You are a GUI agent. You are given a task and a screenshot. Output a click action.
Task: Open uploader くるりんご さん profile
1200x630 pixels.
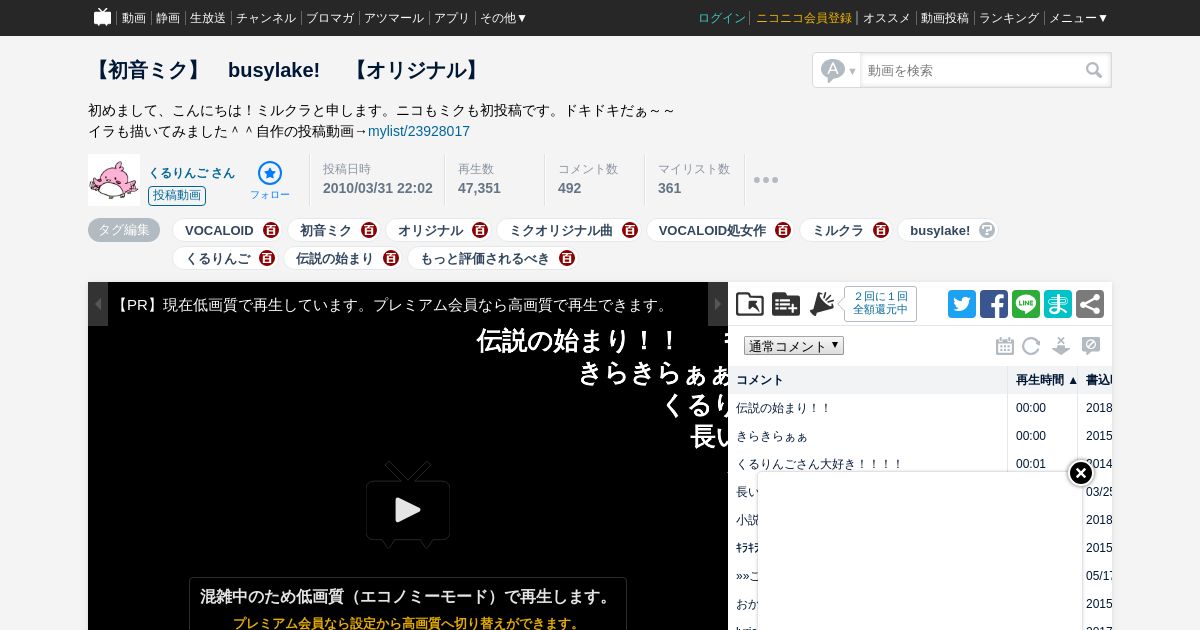pyautogui.click(x=192, y=173)
